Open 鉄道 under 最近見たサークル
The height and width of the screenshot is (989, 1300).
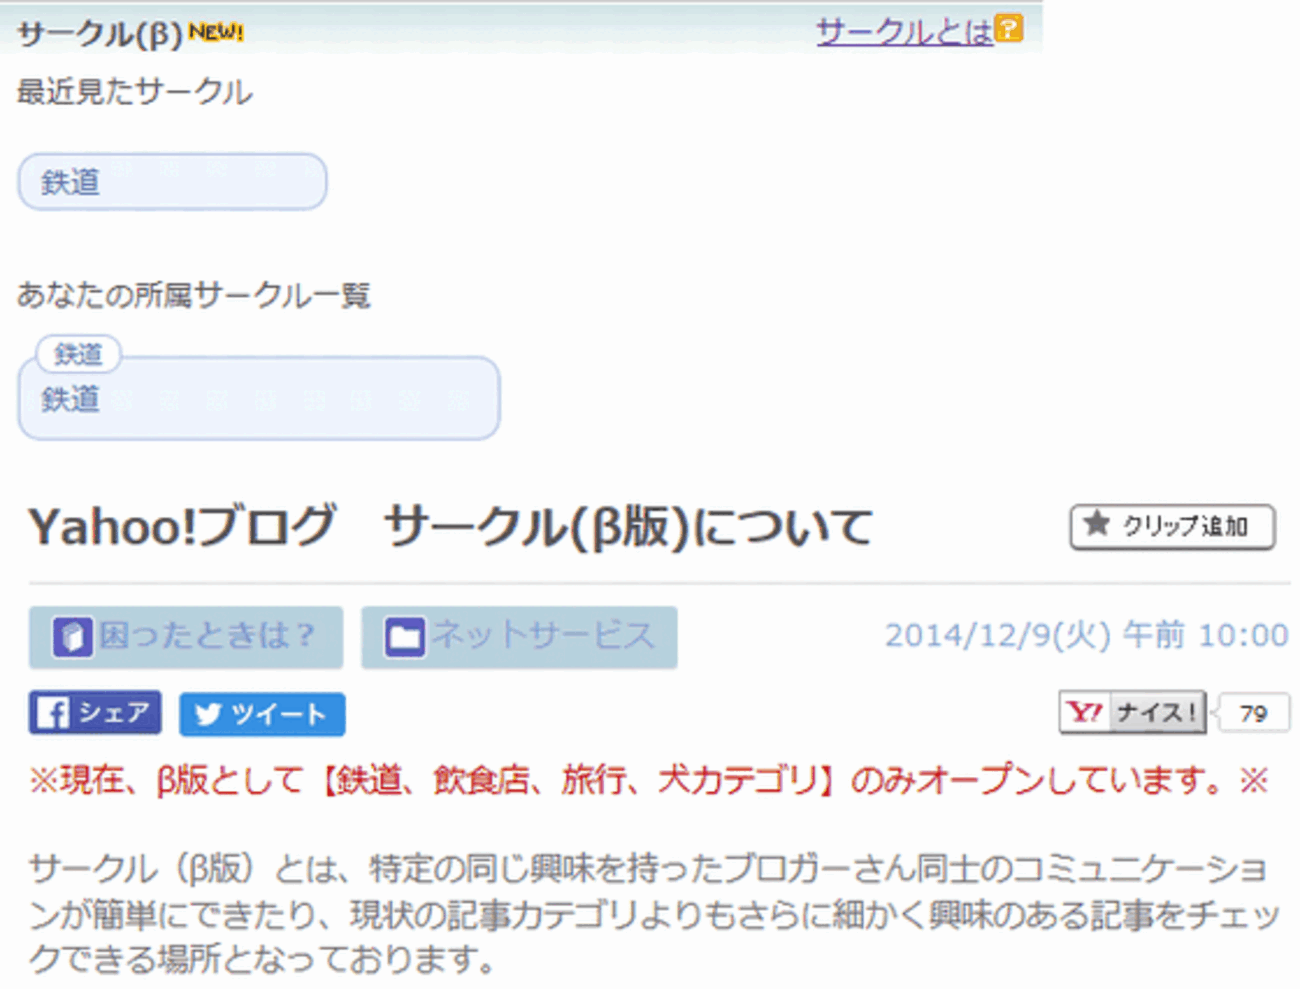click(x=172, y=182)
